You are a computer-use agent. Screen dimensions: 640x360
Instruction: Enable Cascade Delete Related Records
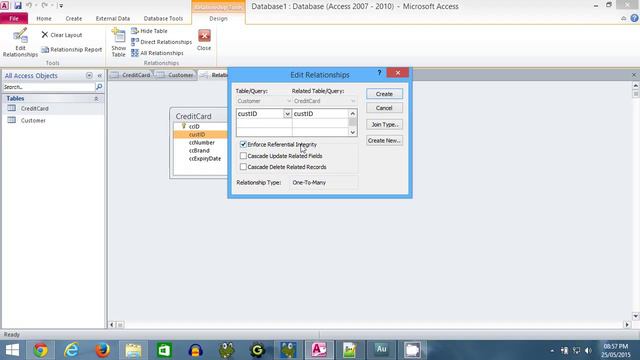[243, 167]
